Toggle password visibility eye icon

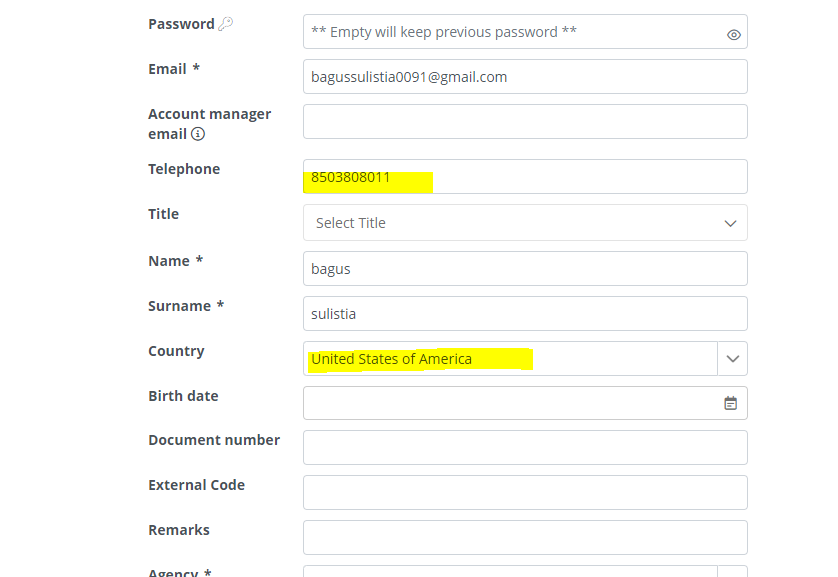[733, 34]
